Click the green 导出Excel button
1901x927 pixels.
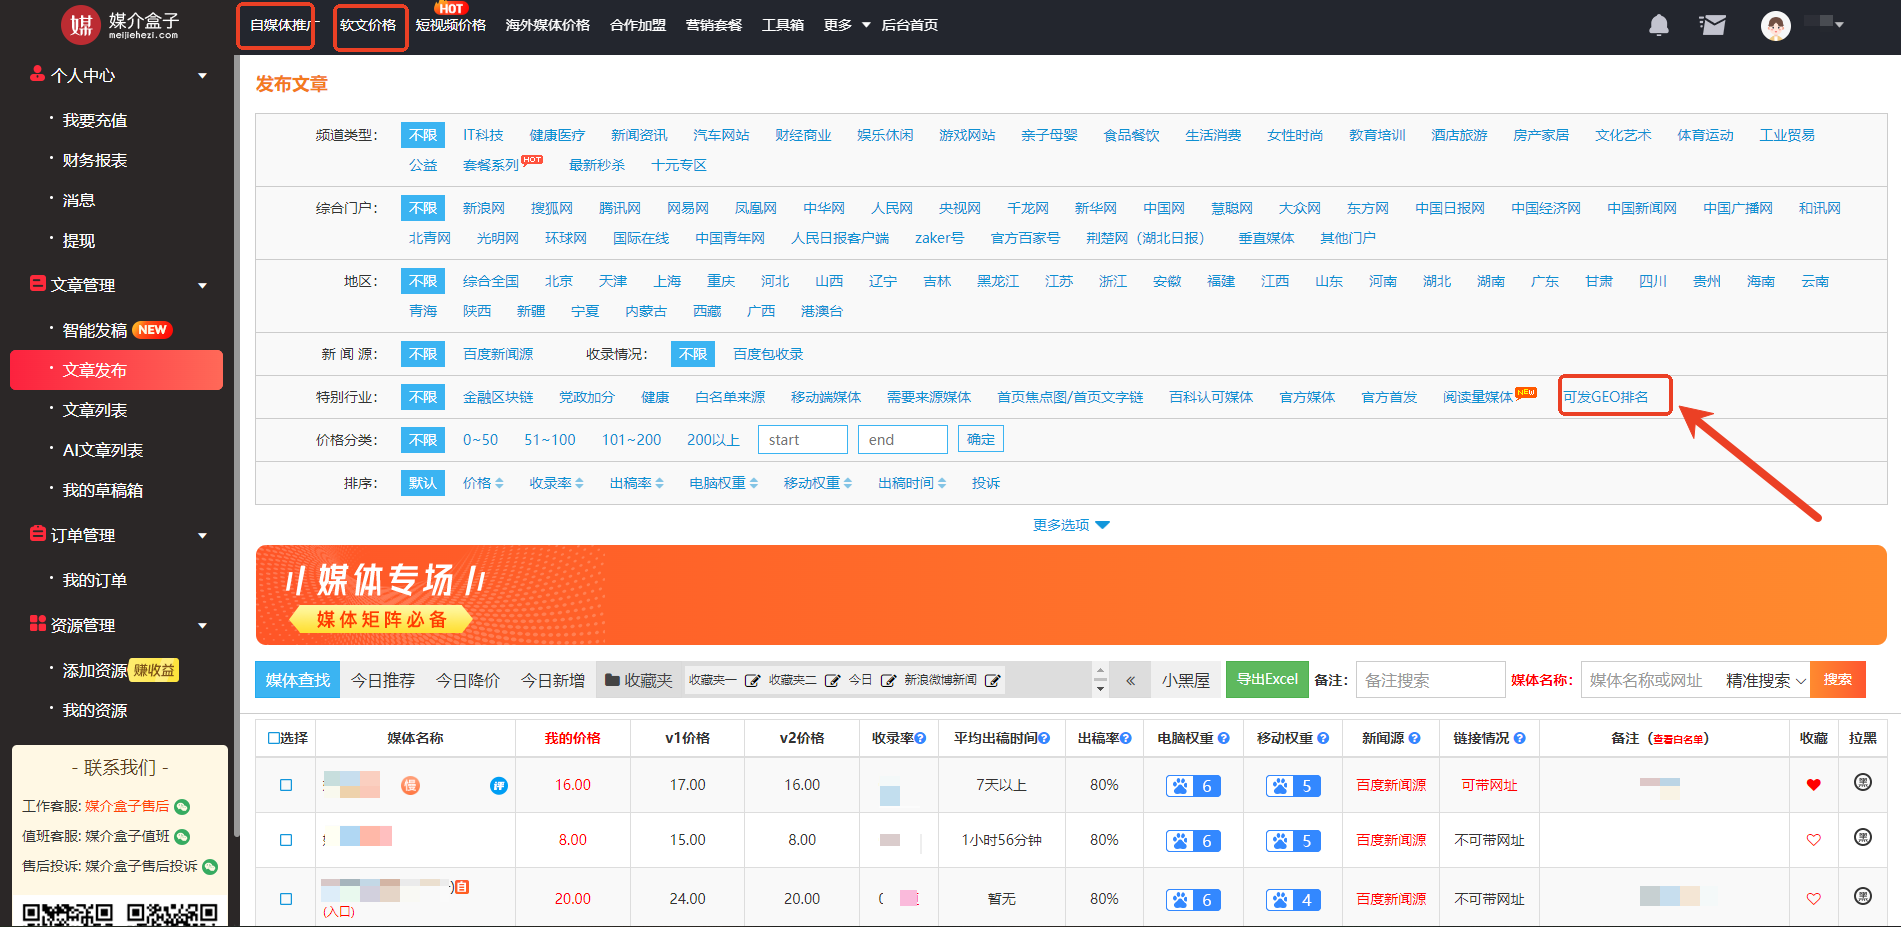(1267, 680)
